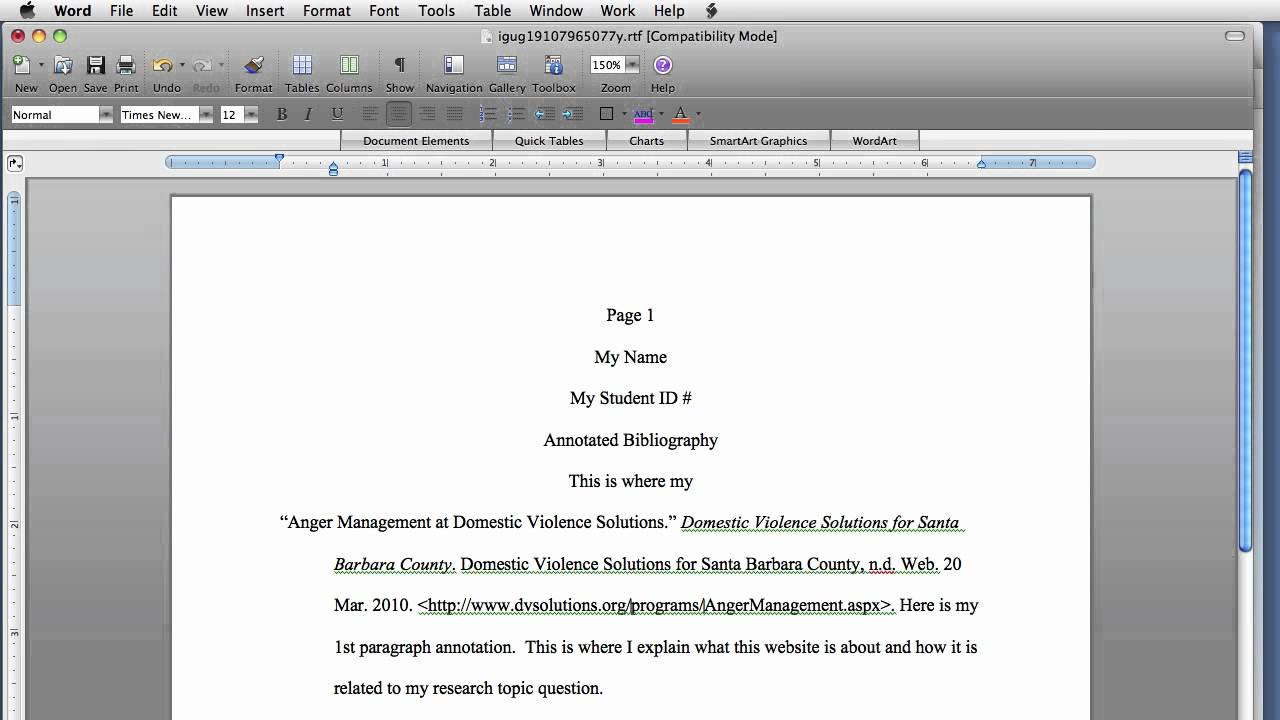Screen dimensions: 1280x720
Task: Toggle Italic formatting
Action: tap(309, 114)
